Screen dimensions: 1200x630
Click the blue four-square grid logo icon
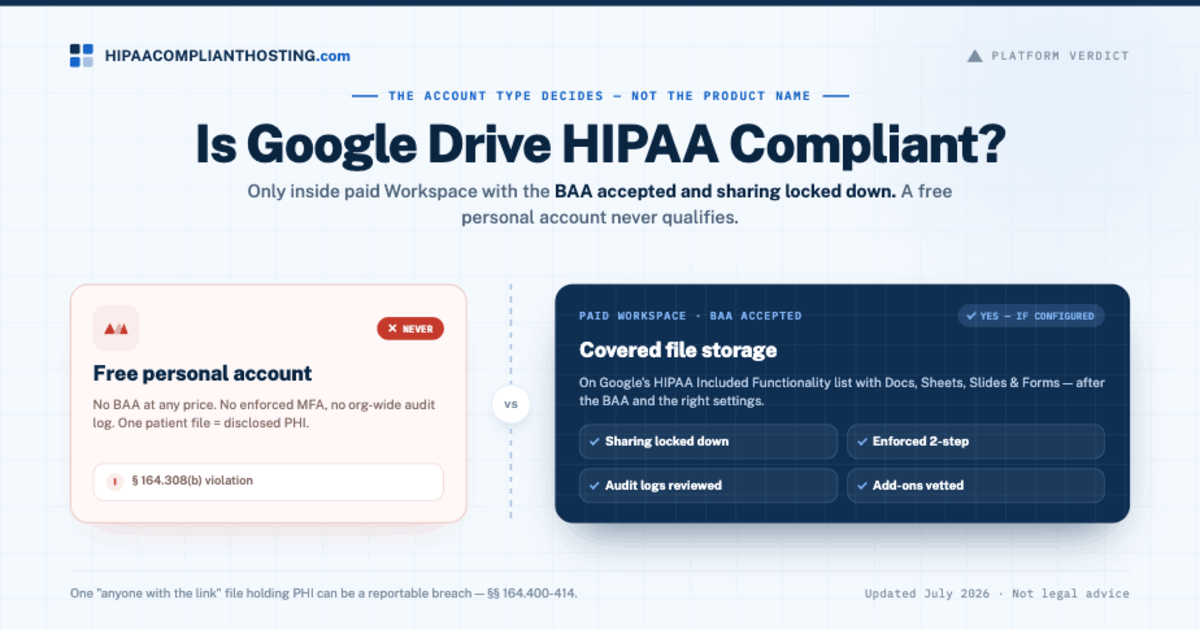point(81,56)
